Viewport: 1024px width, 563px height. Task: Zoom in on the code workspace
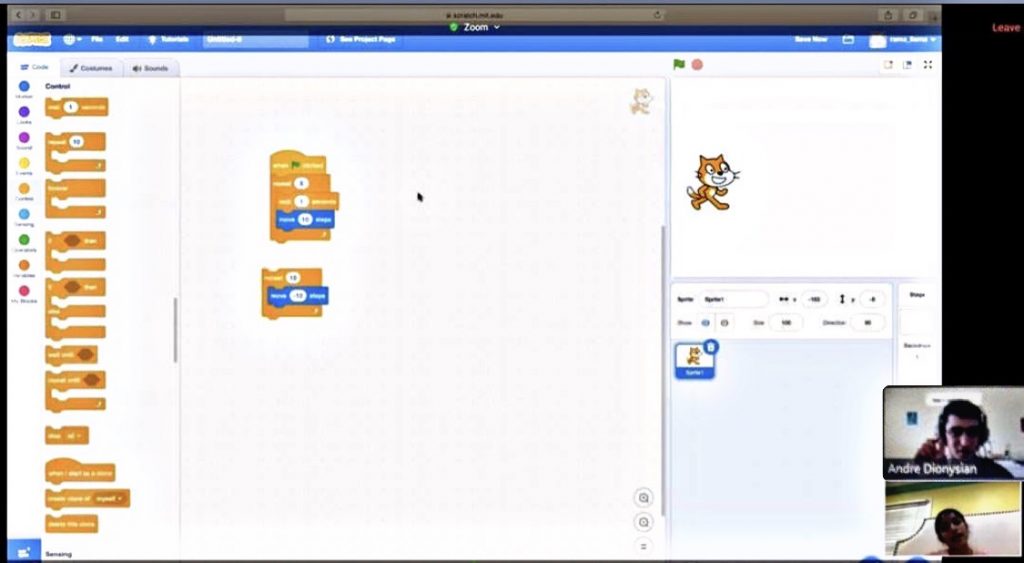643,498
